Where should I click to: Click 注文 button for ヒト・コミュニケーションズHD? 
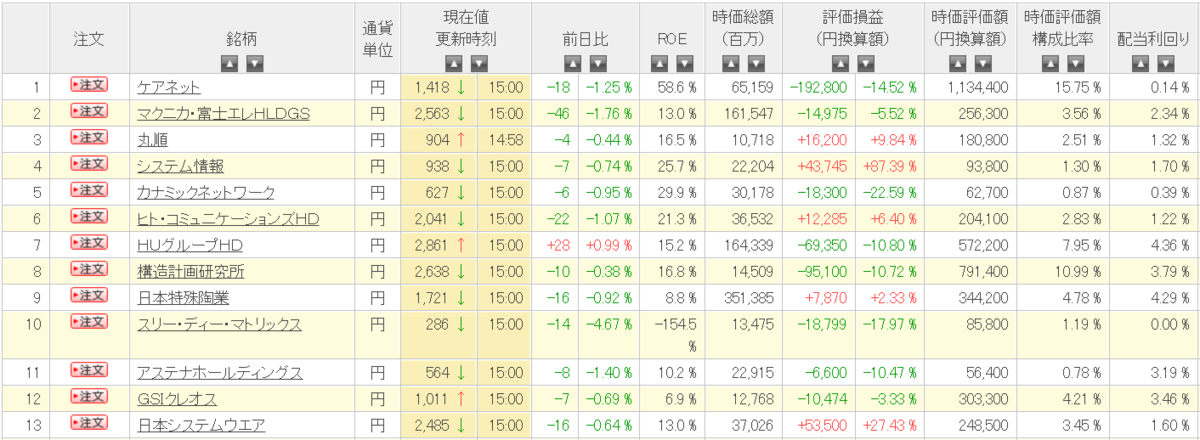[88, 216]
